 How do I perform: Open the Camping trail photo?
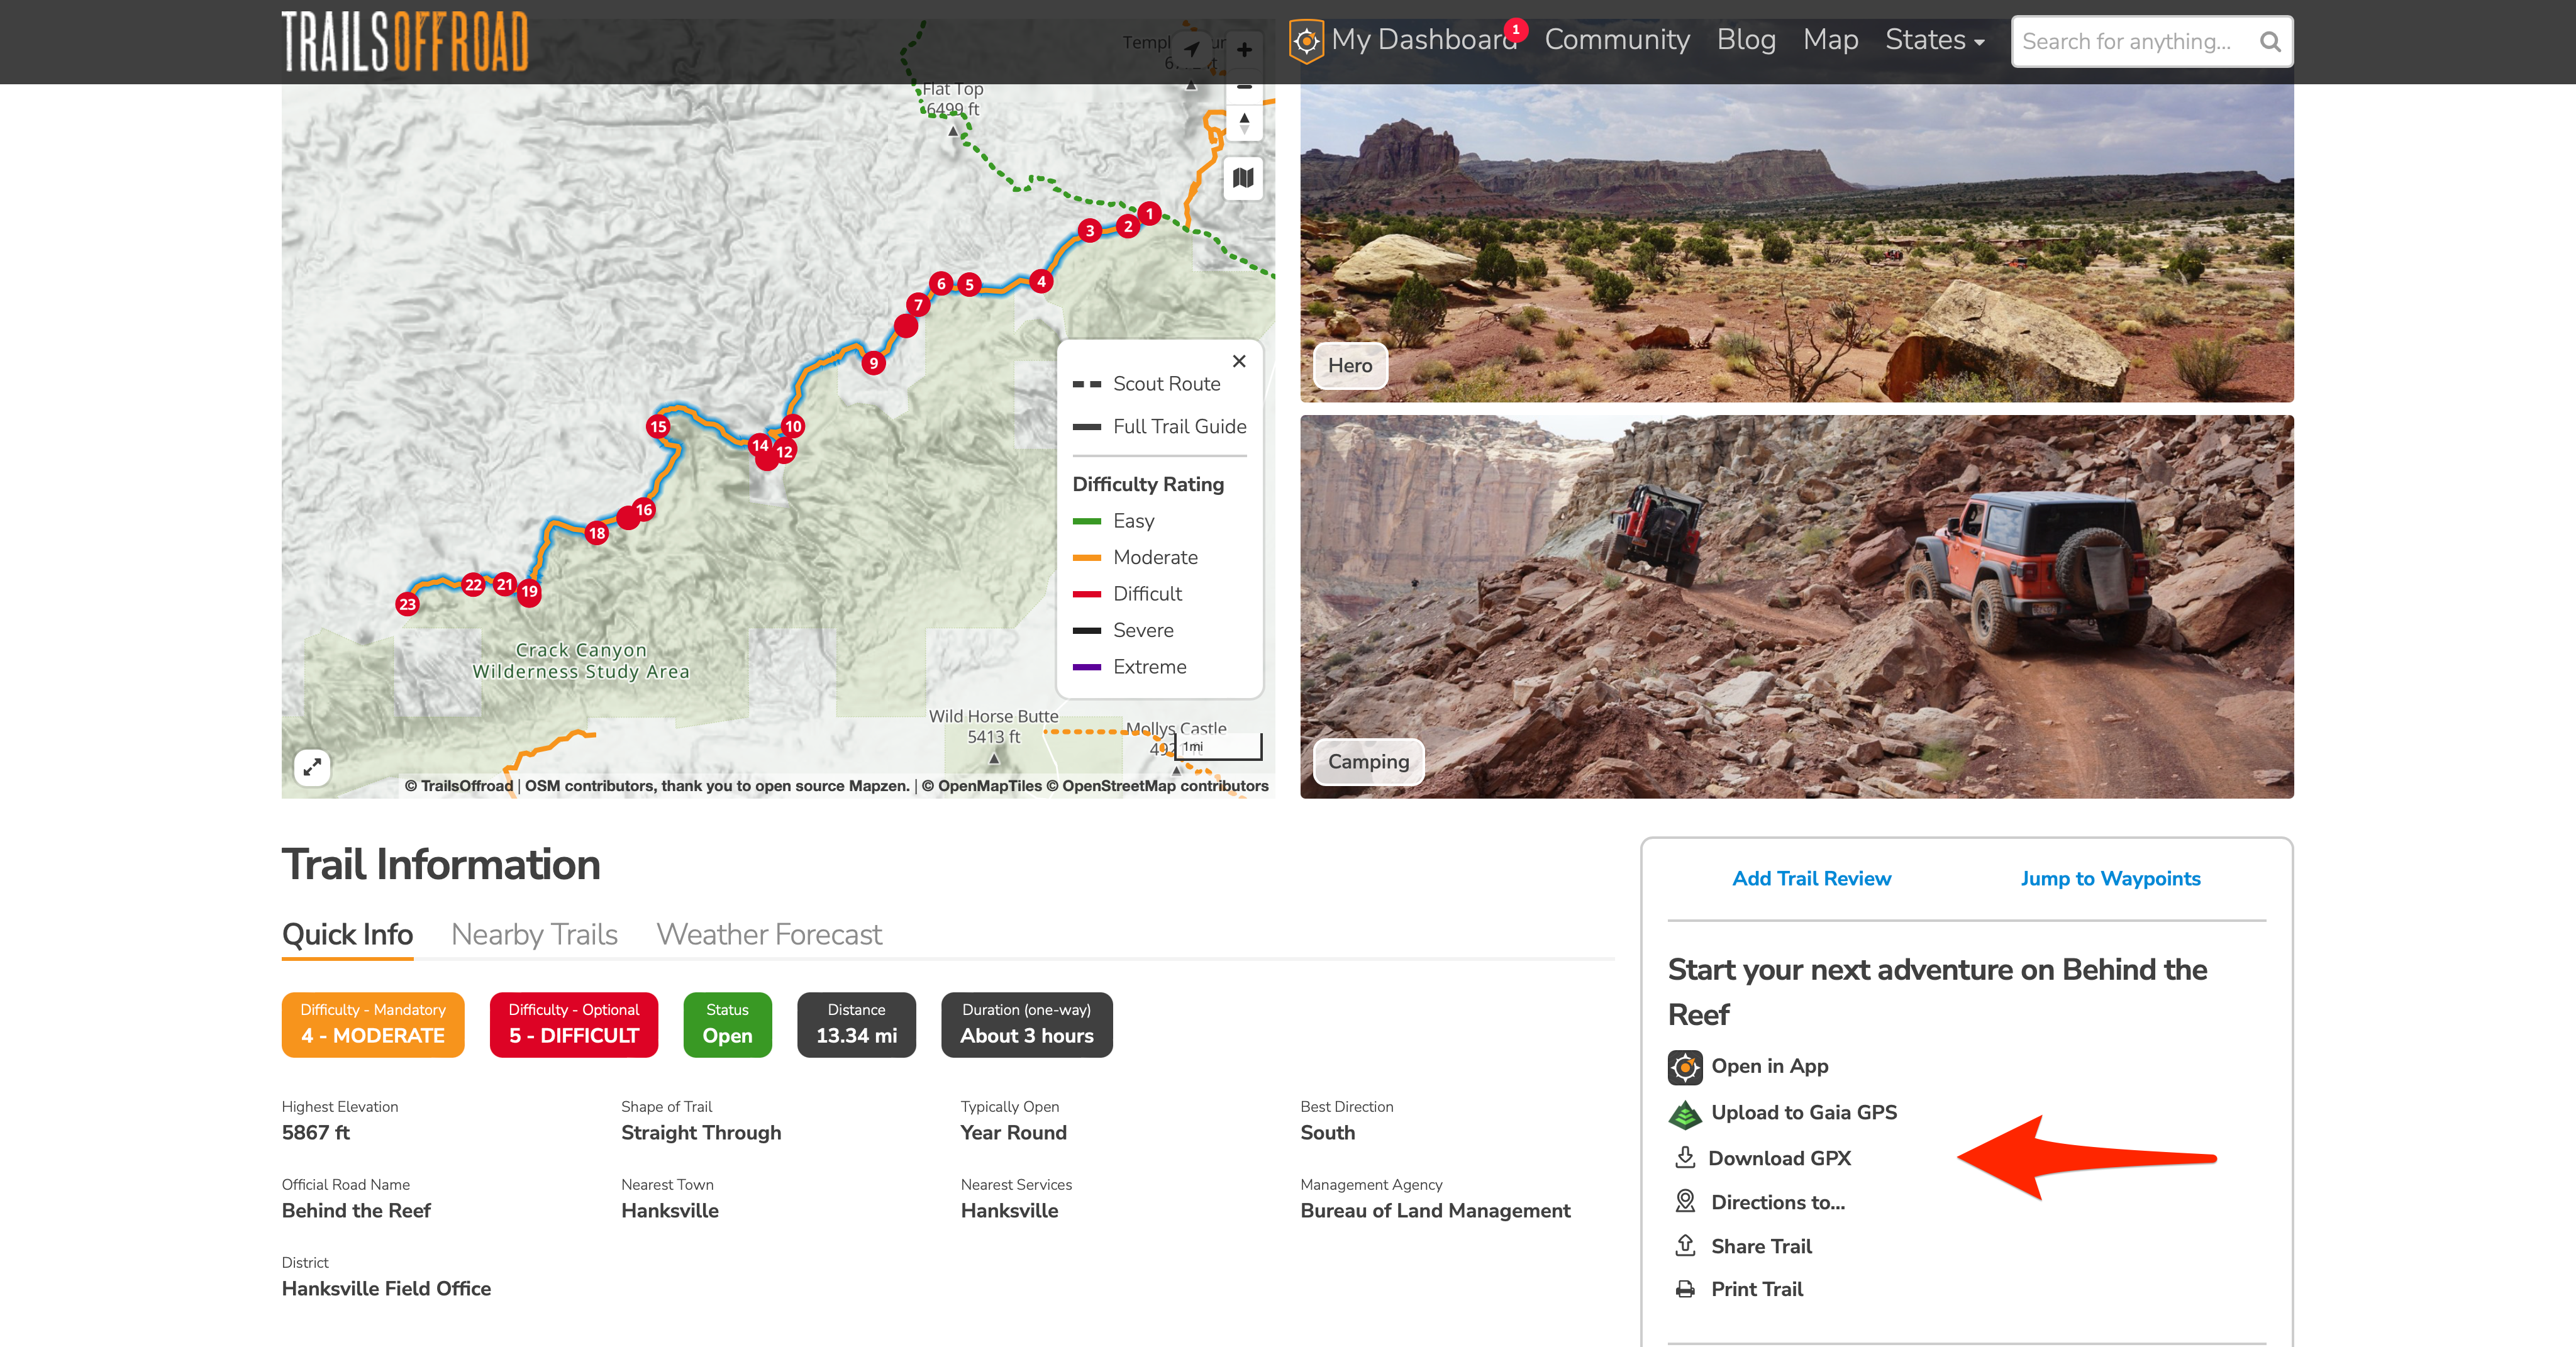click(1796, 607)
